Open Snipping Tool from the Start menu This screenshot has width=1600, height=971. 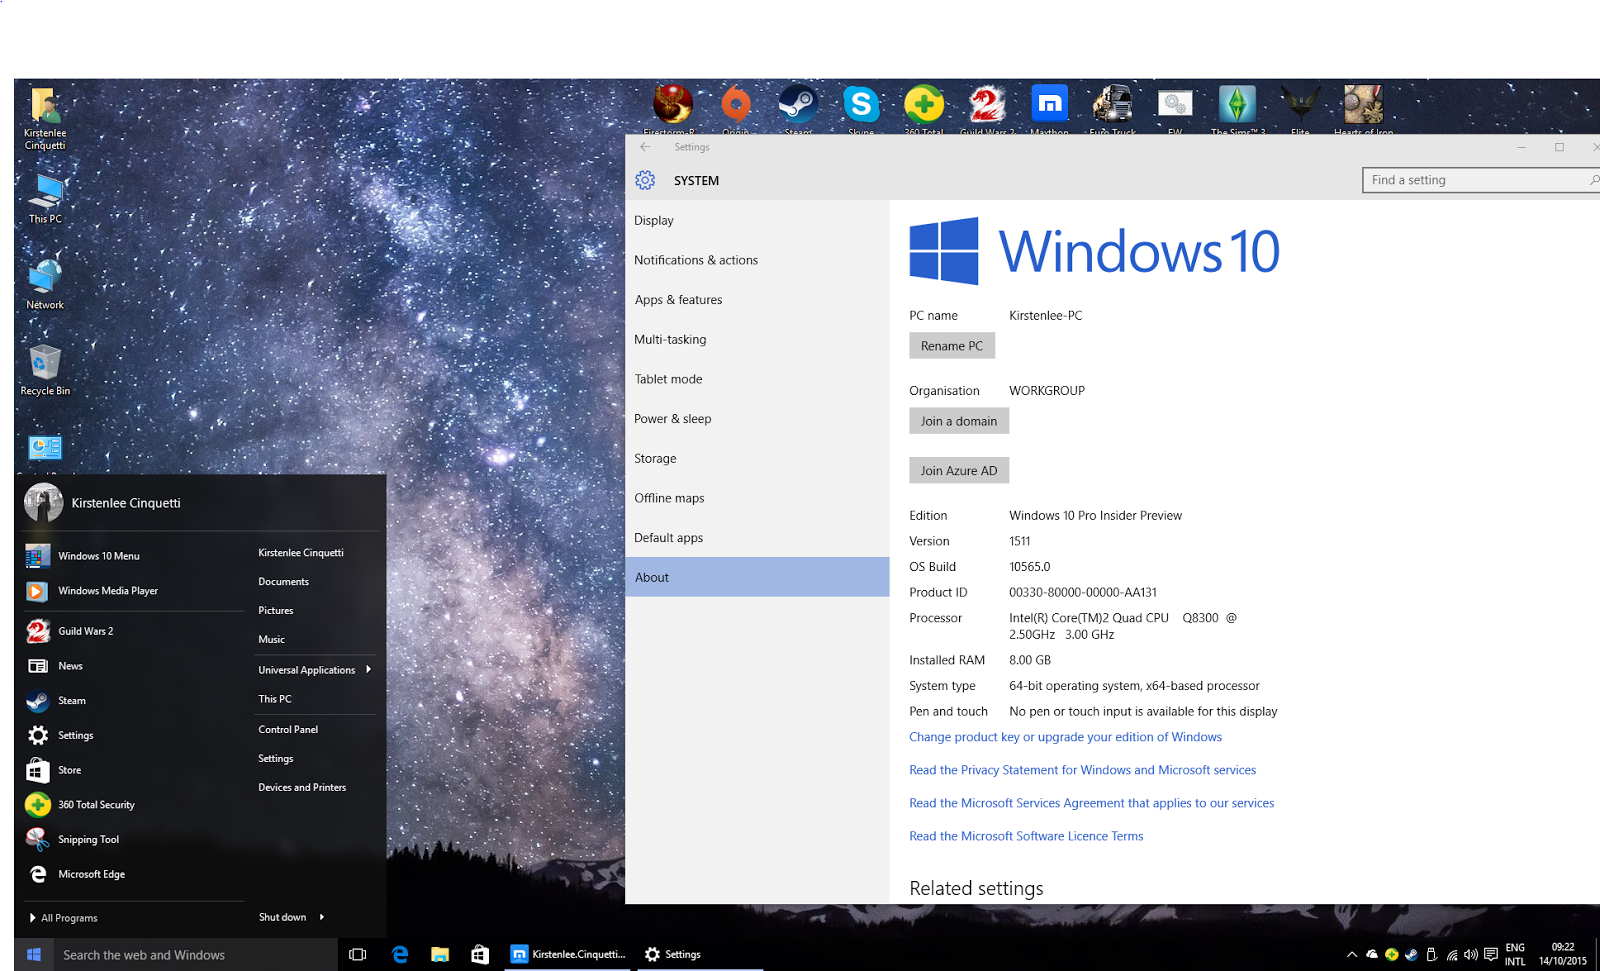pyautogui.click(x=89, y=839)
